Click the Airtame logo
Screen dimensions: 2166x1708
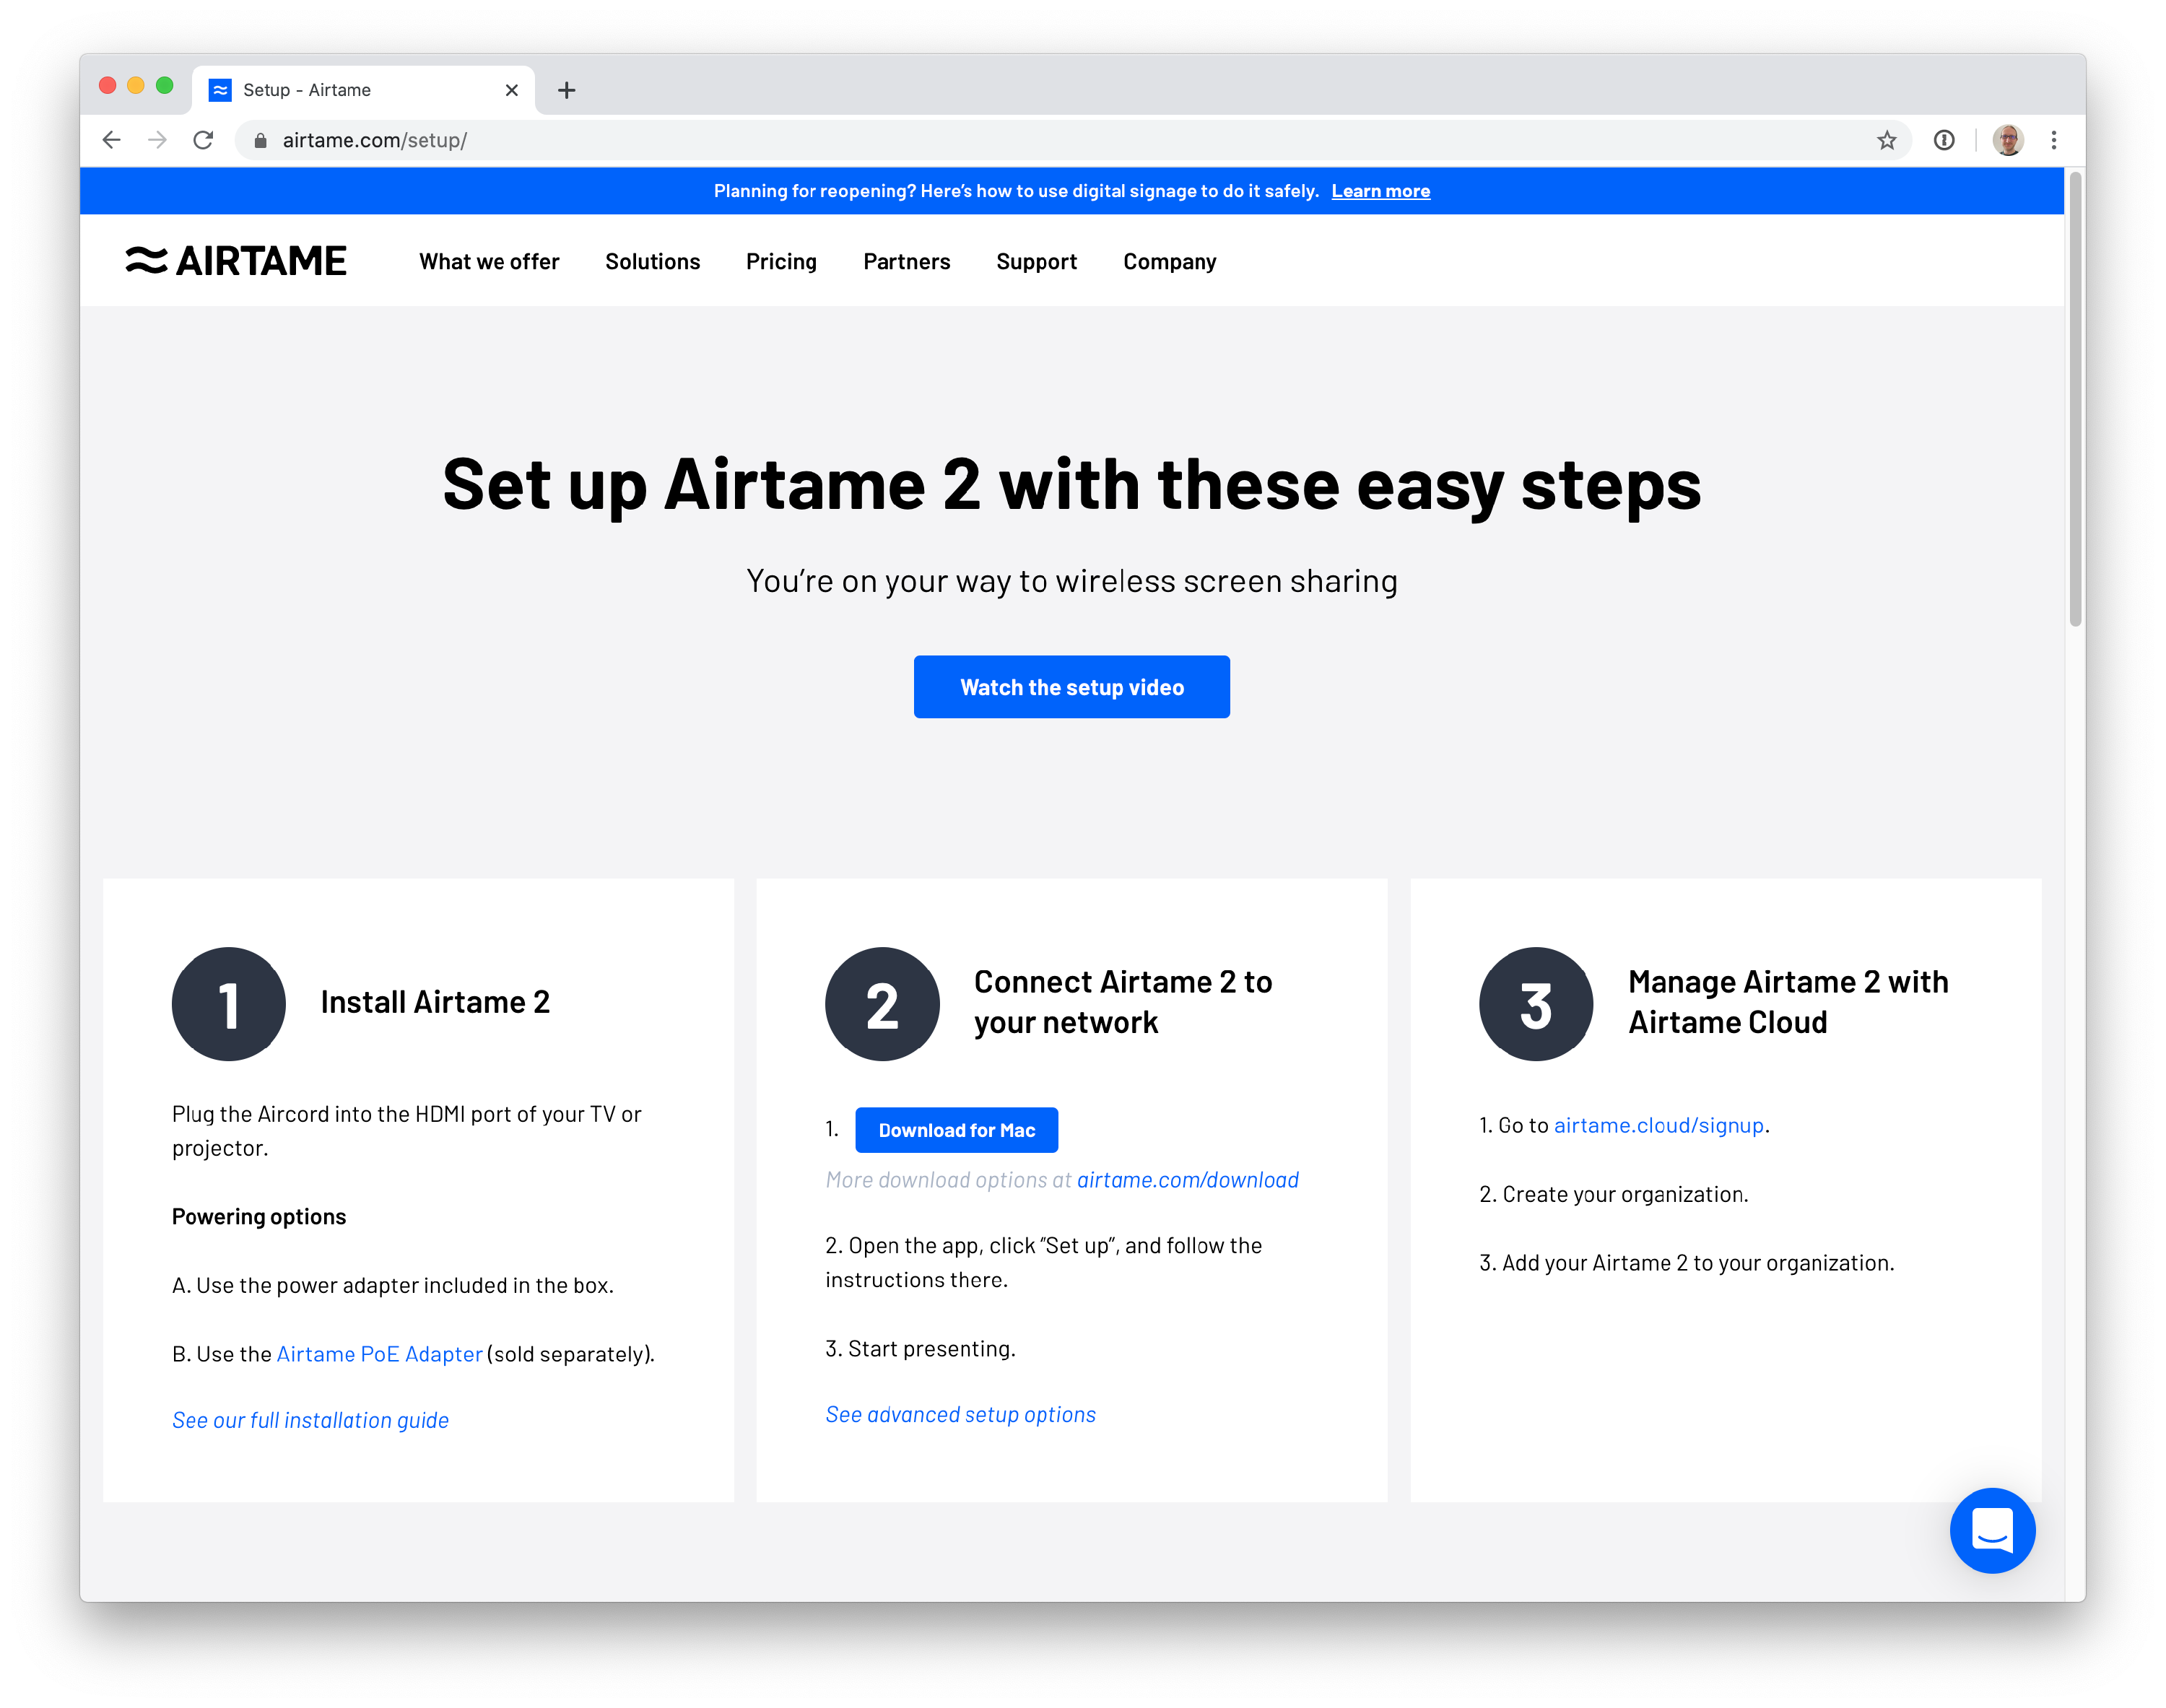[236, 261]
